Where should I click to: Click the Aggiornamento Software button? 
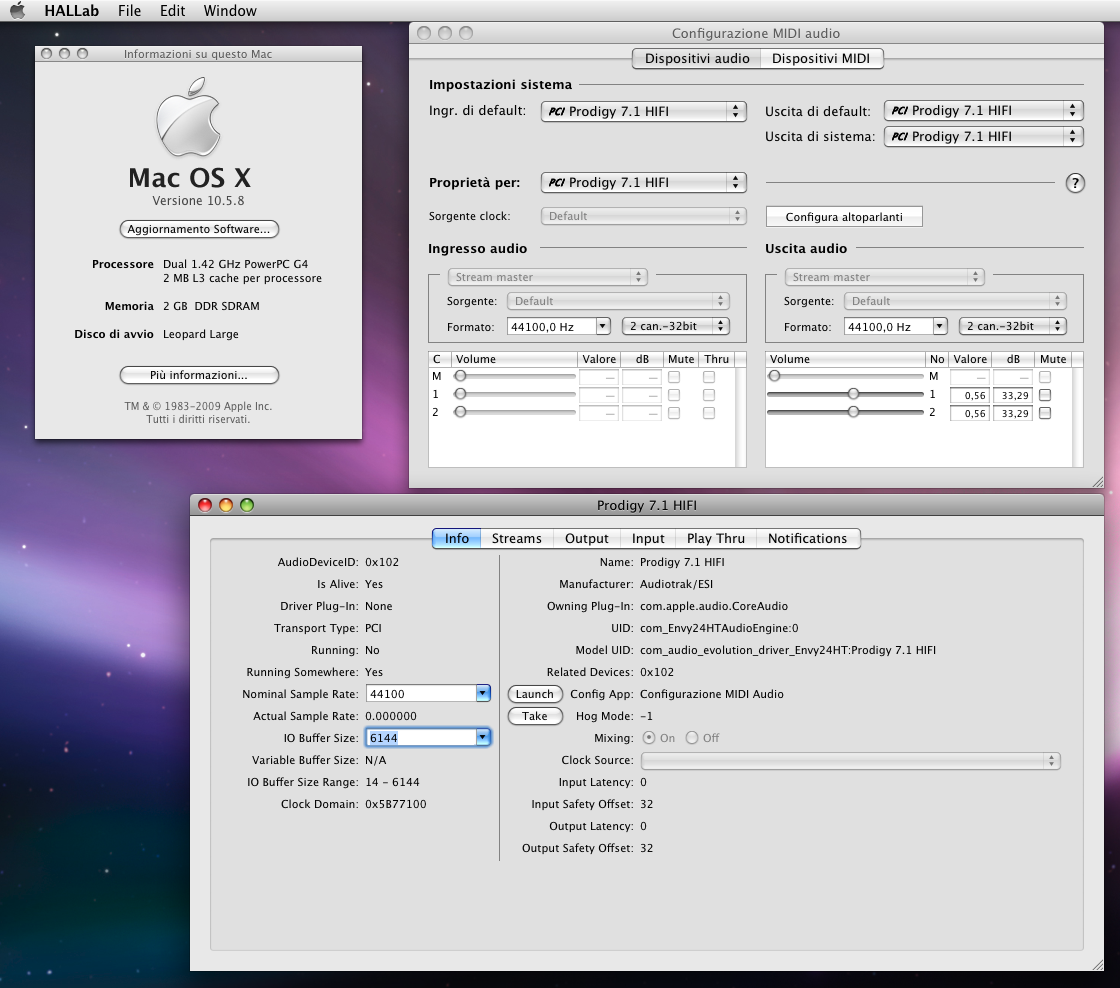click(199, 229)
